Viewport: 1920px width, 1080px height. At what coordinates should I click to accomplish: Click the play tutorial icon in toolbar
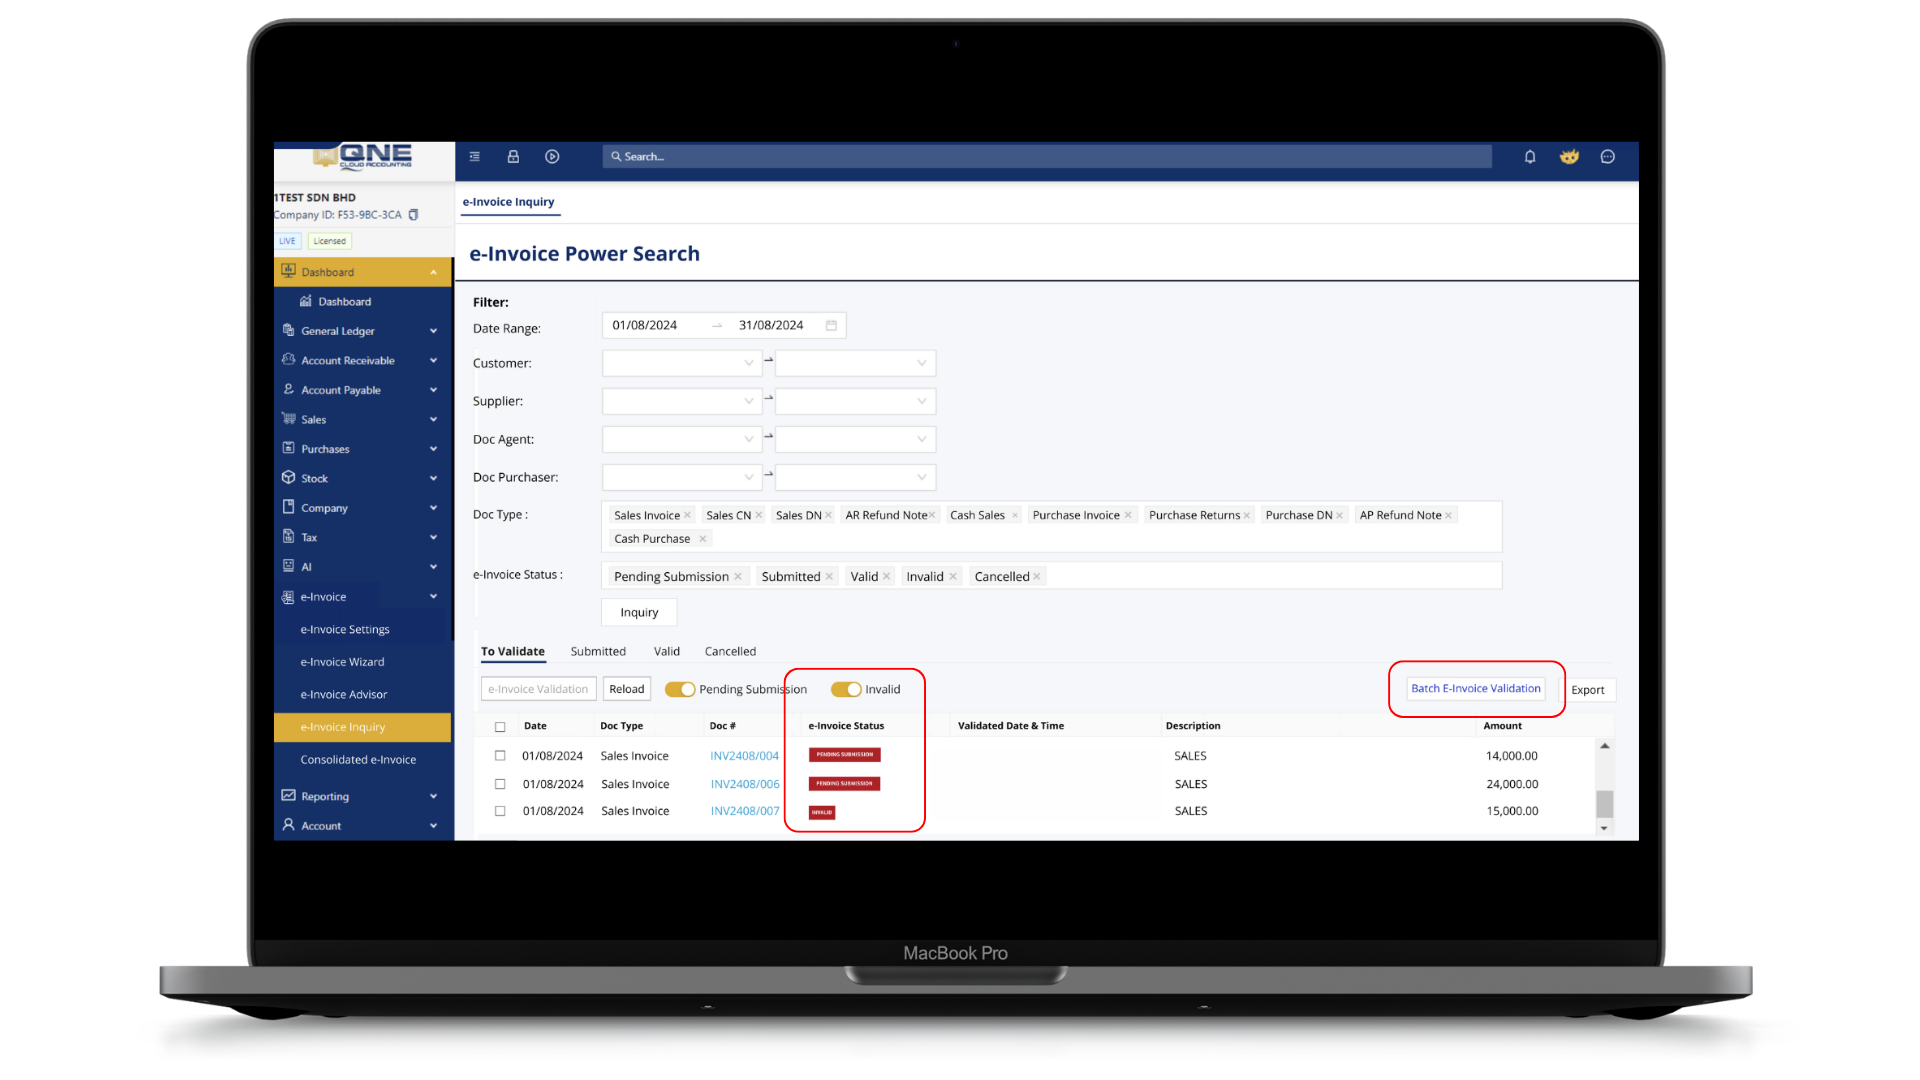pyautogui.click(x=552, y=157)
